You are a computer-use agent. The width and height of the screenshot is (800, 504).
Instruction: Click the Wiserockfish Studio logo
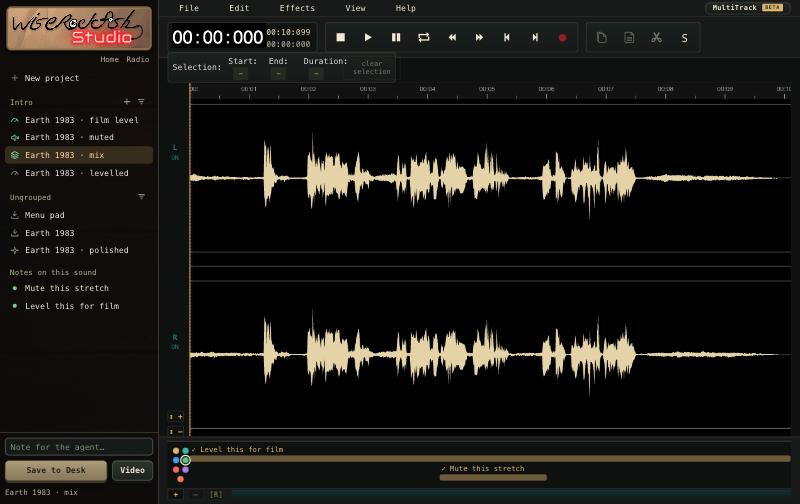pos(79,29)
